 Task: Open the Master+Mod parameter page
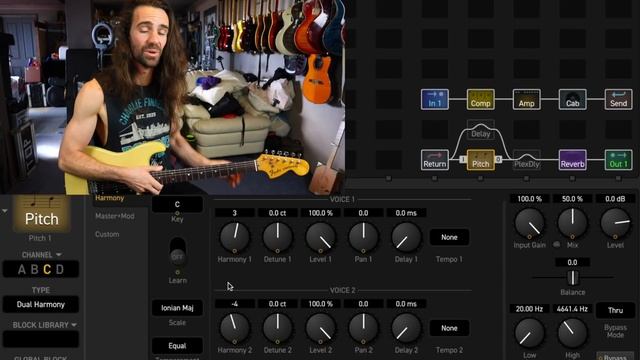(x=115, y=216)
